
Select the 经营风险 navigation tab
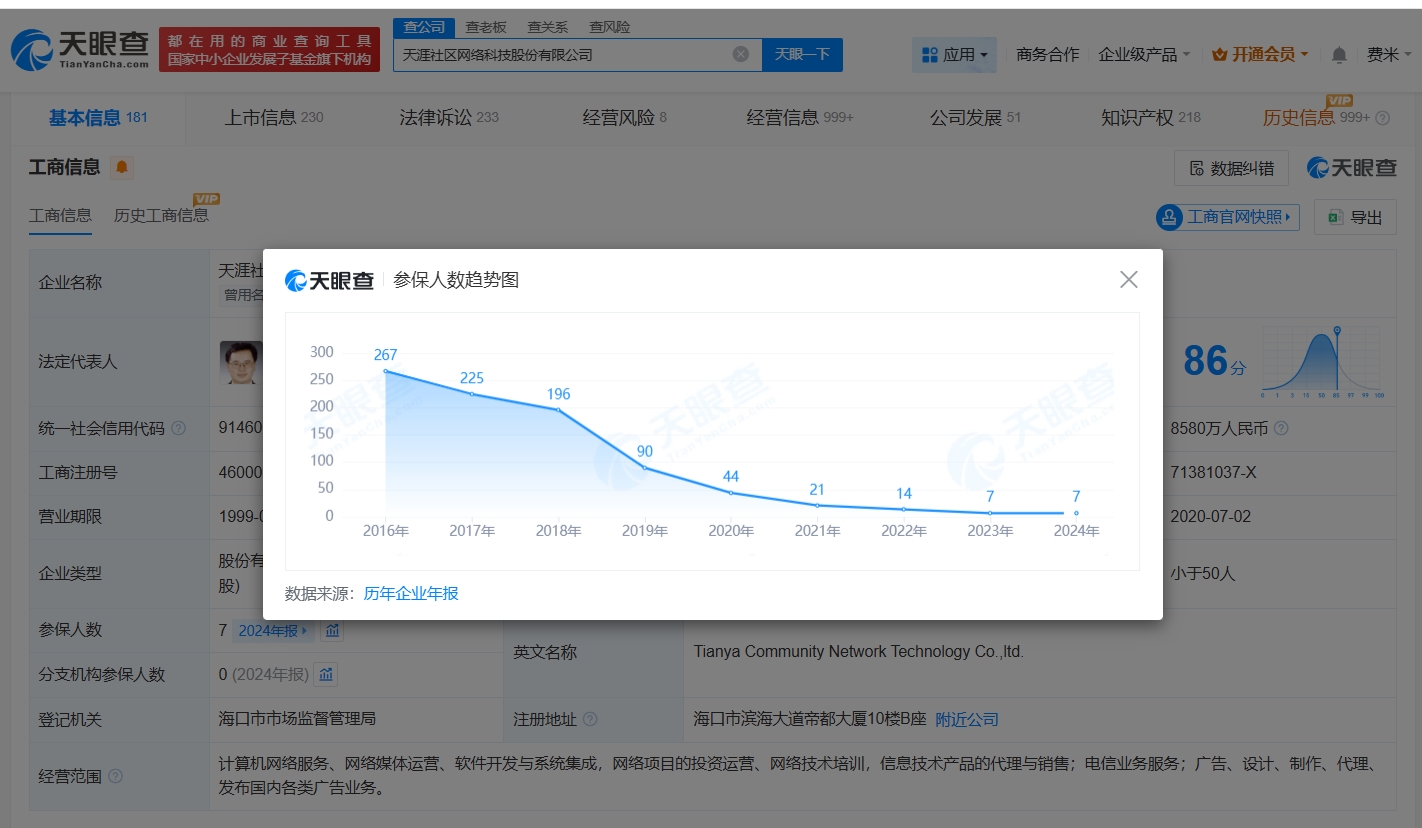pos(625,117)
